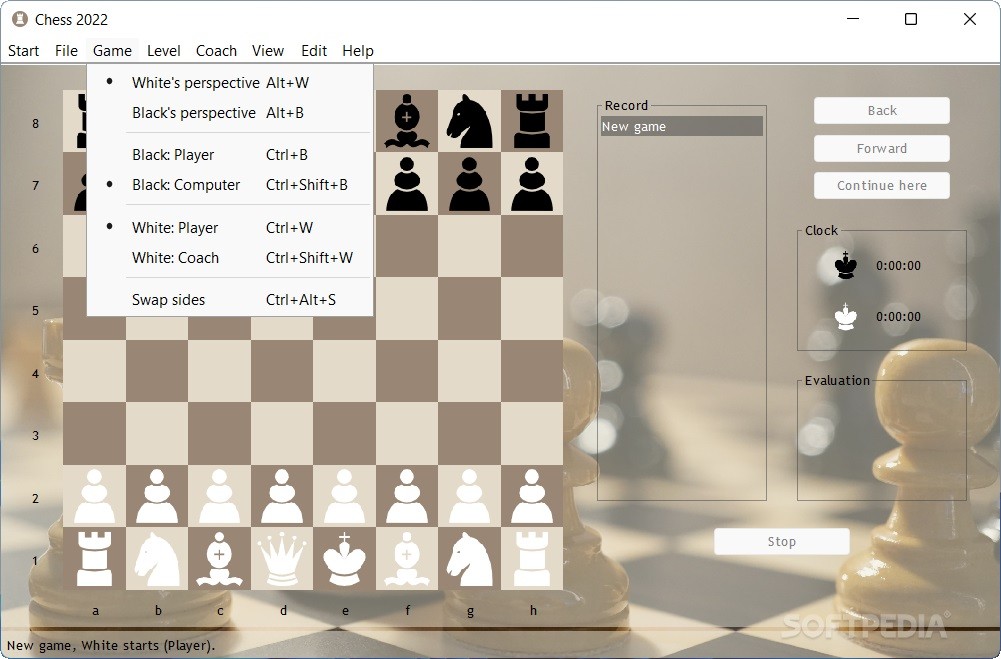Image resolution: width=1001 pixels, height=659 pixels.
Task: Click the Forward button
Action: [x=882, y=148]
